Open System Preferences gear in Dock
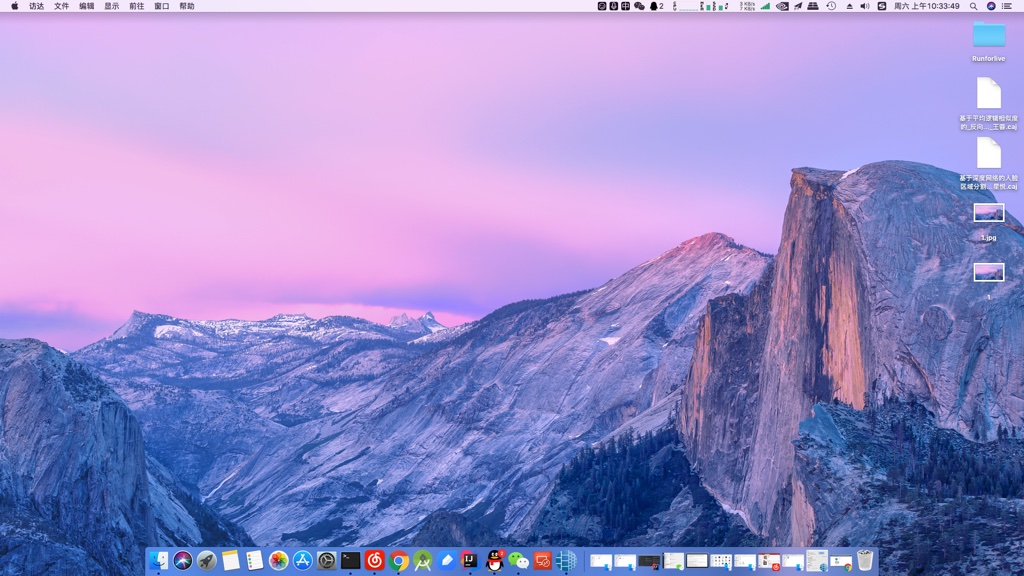 (x=327, y=560)
